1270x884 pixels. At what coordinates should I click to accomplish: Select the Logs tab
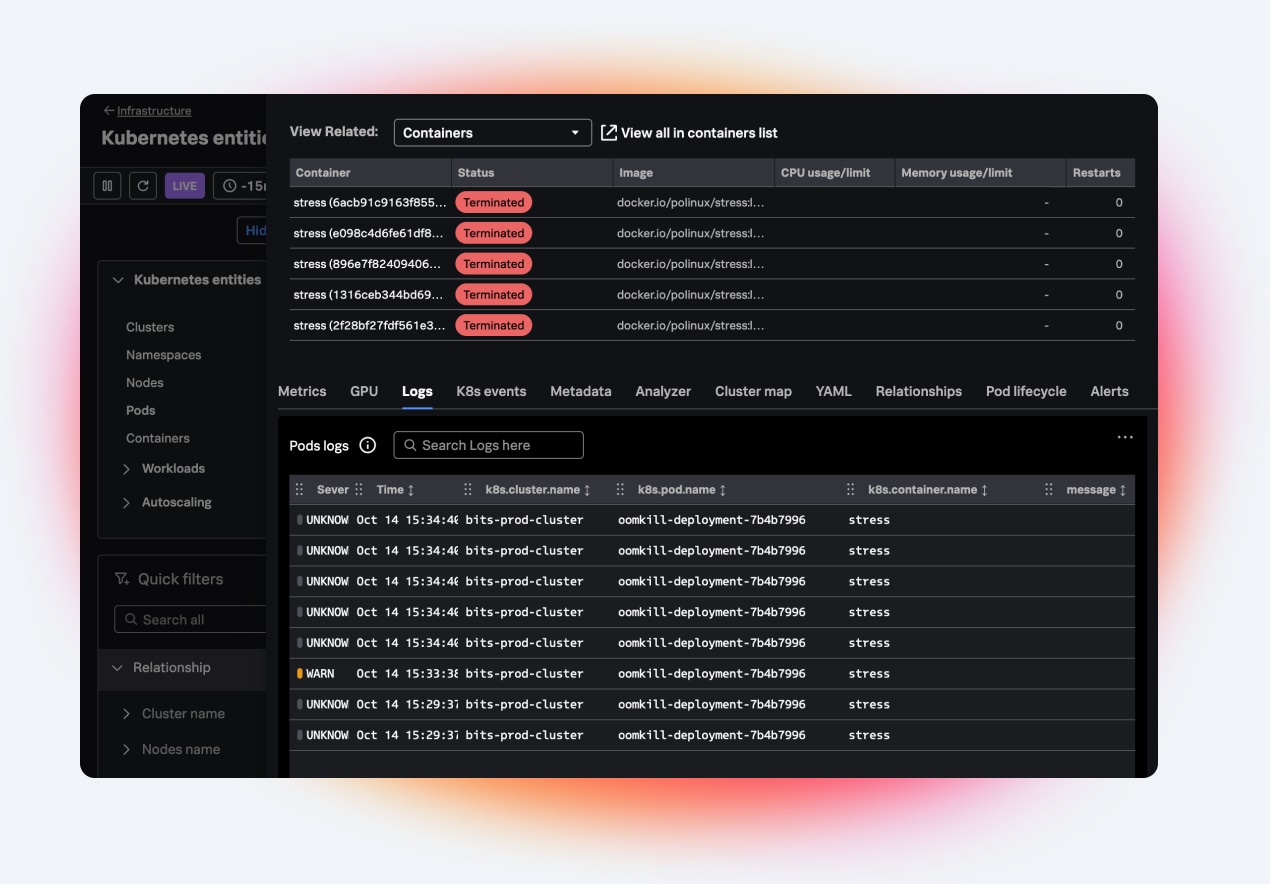click(x=417, y=392)
